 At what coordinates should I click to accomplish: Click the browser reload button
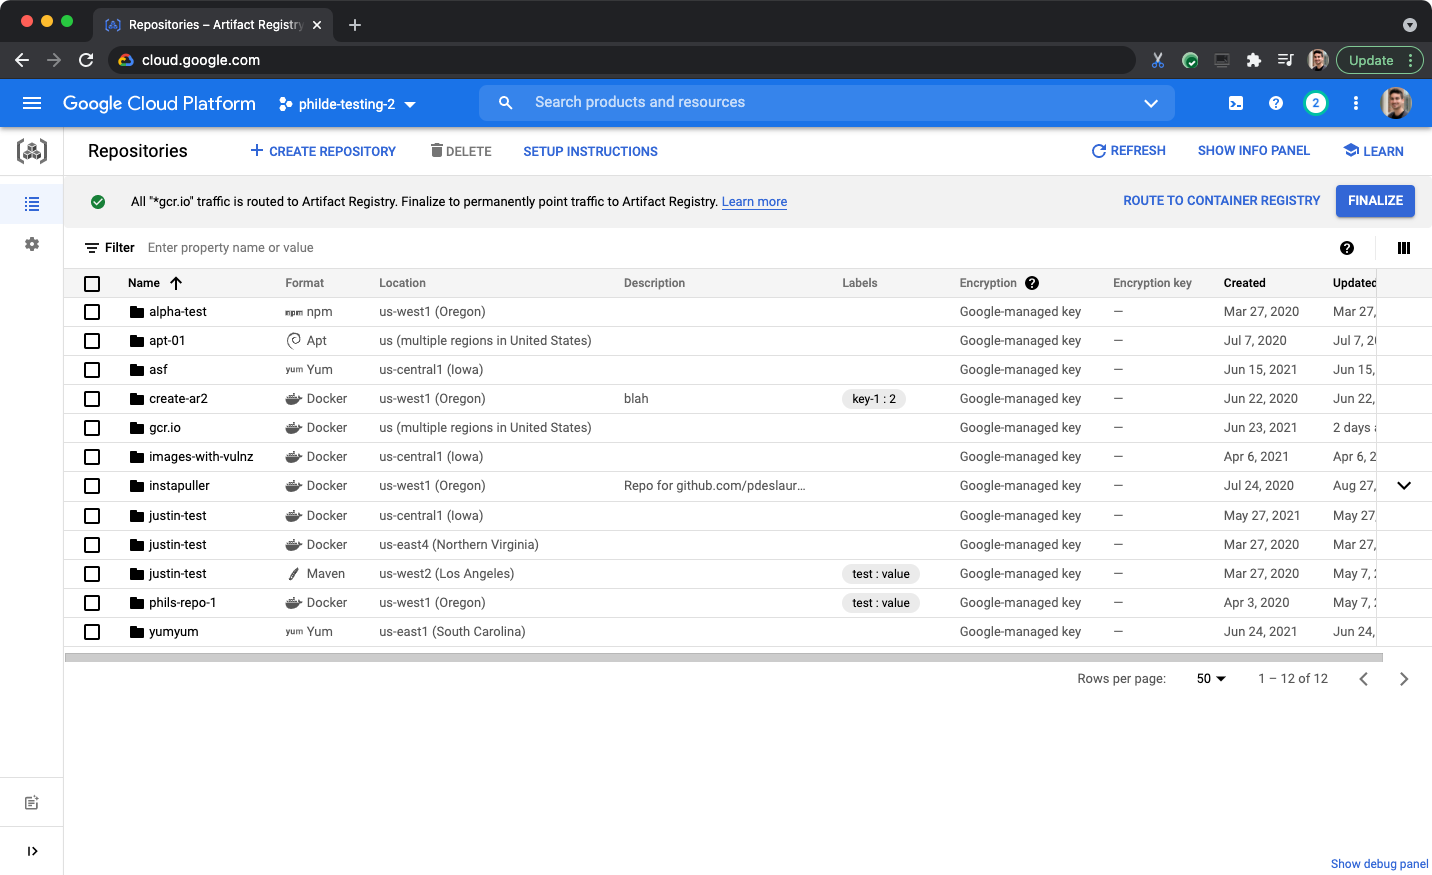pyautogui.click(x=86, y=60)
